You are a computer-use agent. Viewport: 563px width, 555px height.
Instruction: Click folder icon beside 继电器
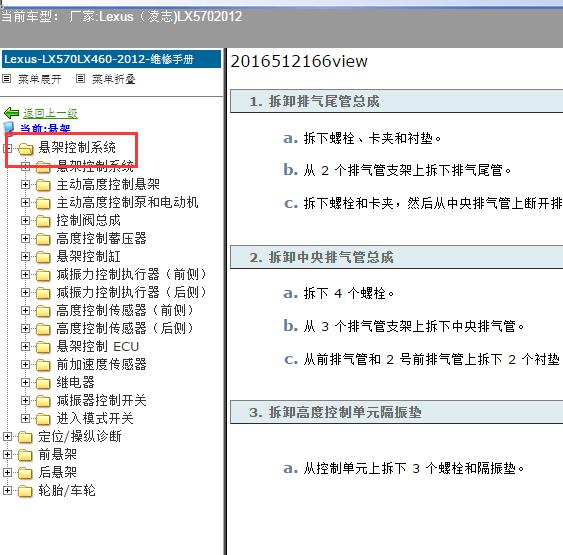43,383
